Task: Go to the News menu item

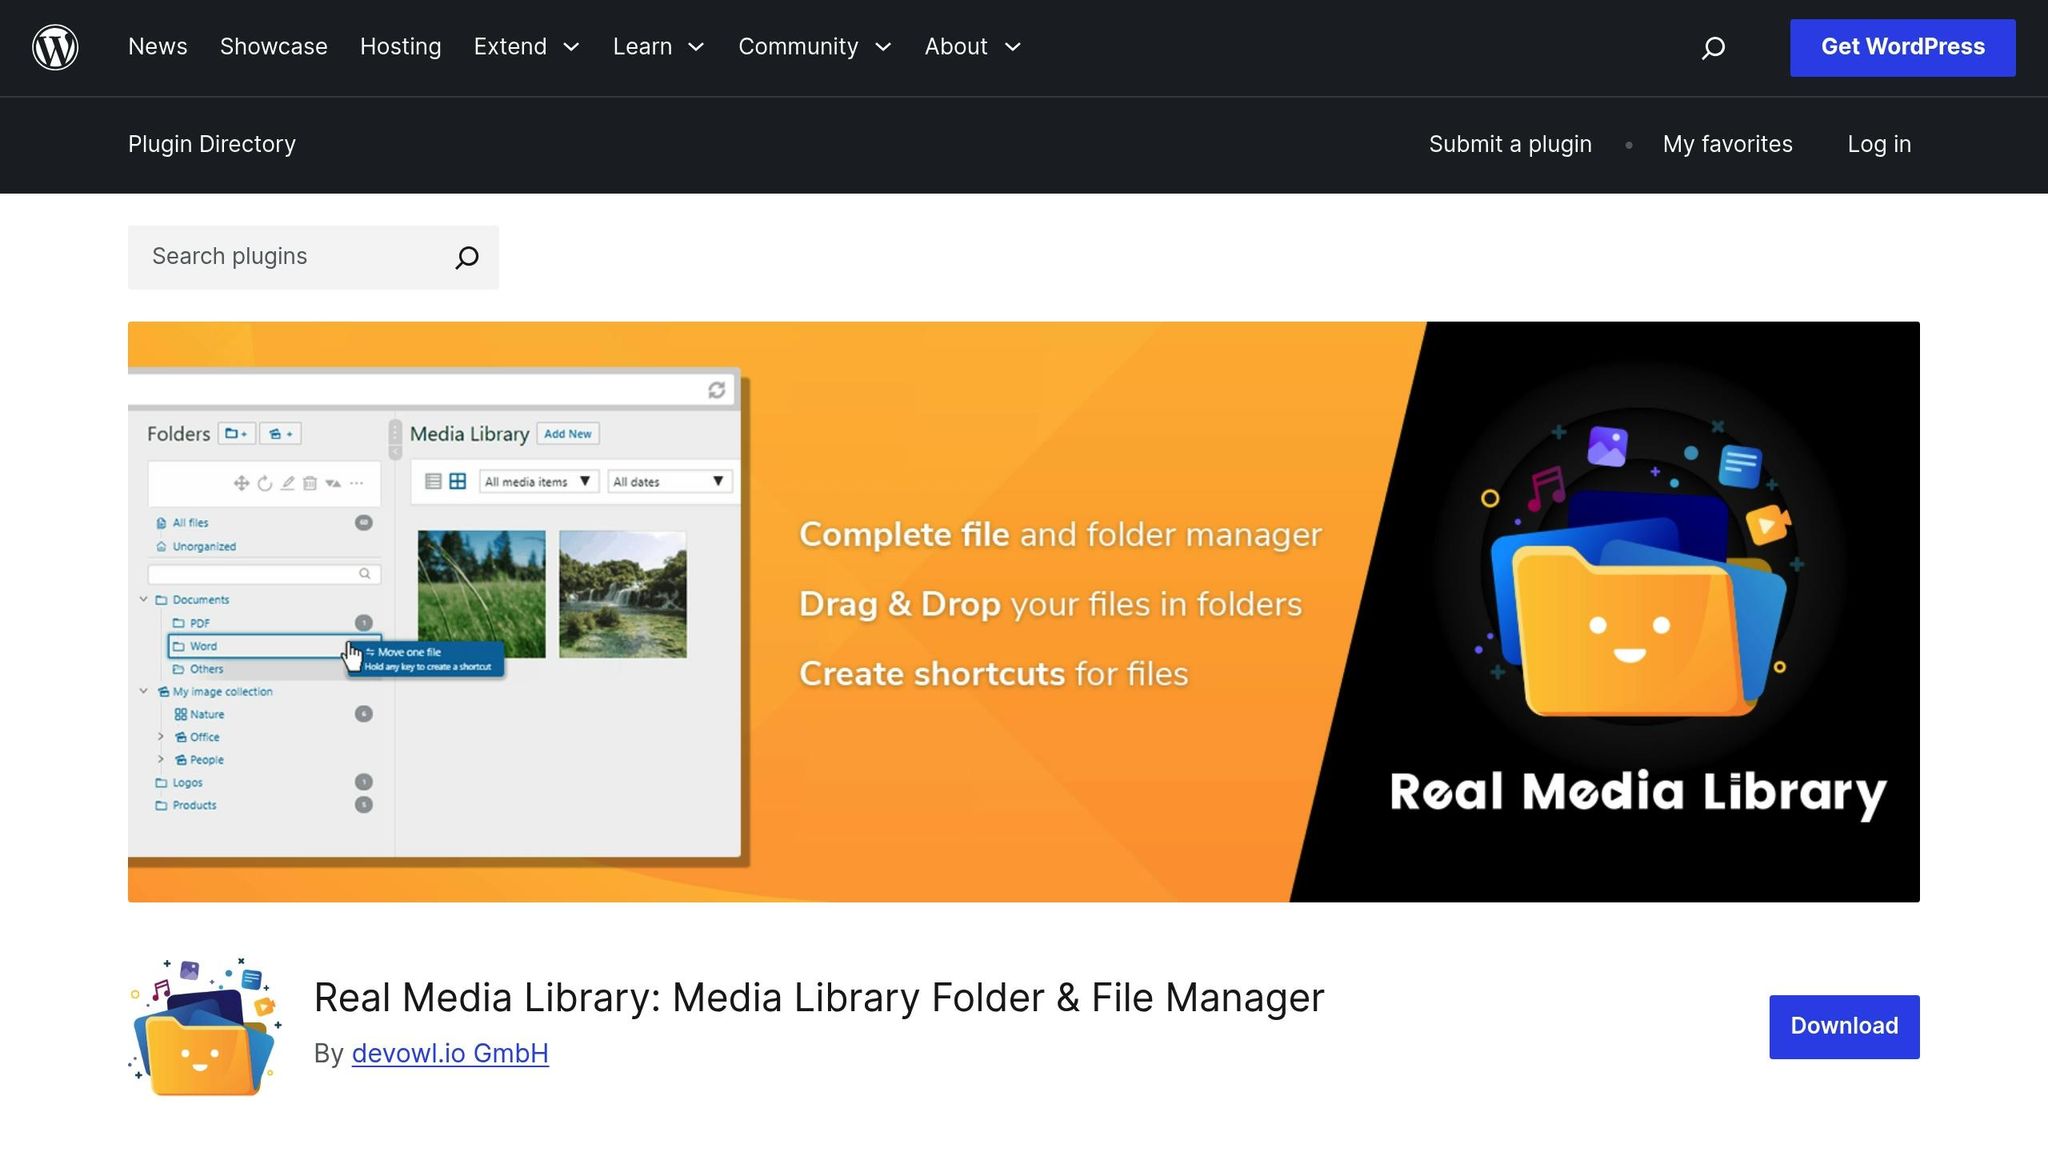Action: click(x=158, y=47)
